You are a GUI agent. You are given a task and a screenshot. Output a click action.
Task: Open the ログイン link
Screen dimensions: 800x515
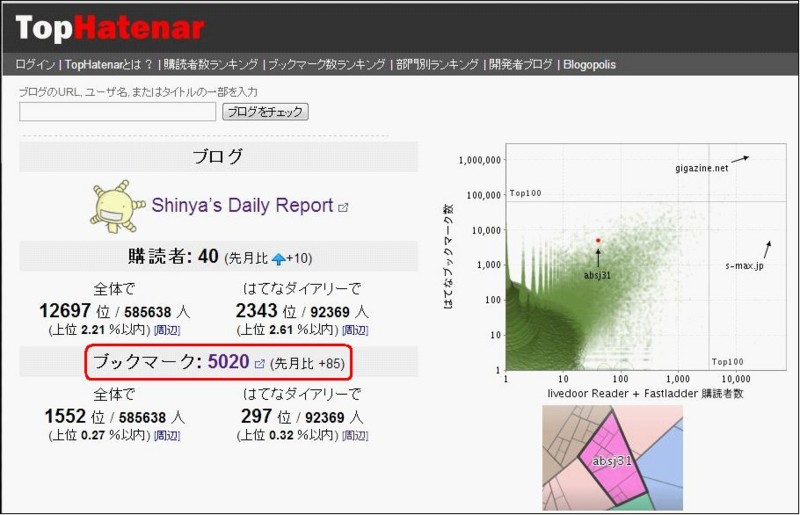point(35,65)
